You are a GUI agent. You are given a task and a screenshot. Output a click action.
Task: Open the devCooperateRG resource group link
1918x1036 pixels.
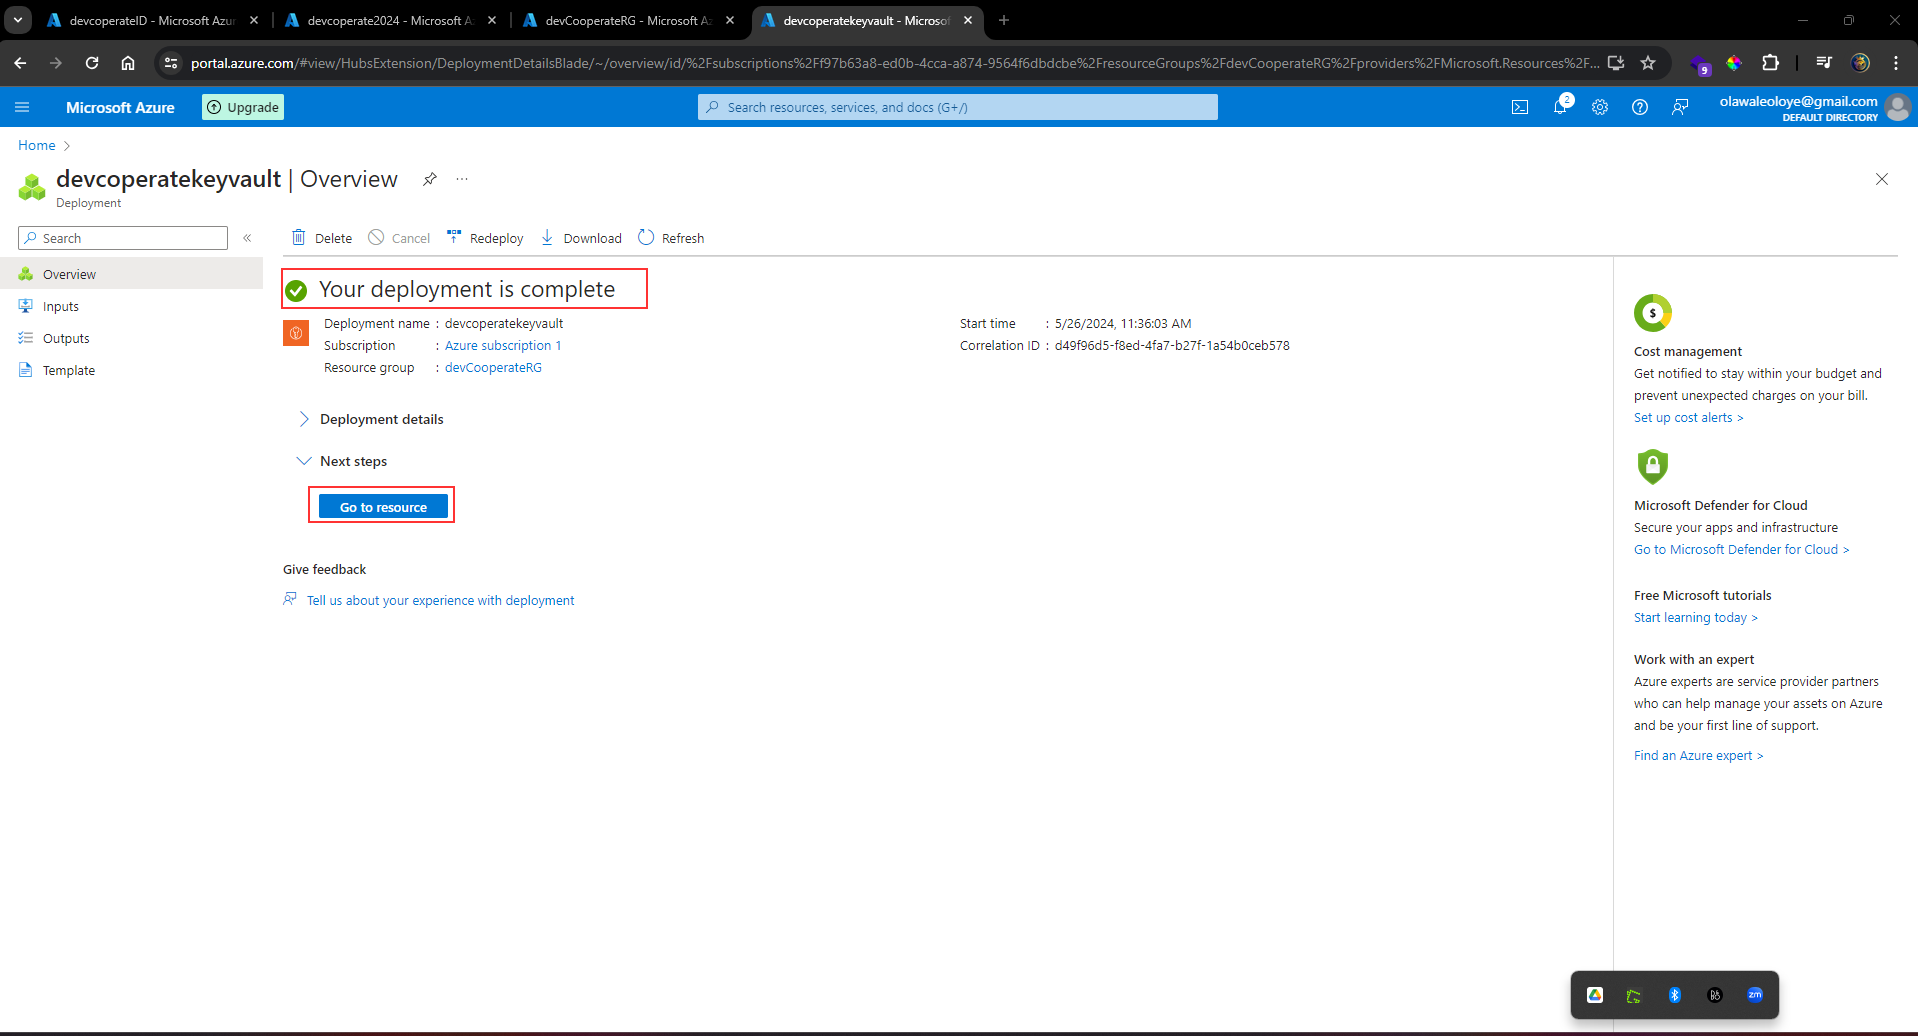tap(493, 368)
